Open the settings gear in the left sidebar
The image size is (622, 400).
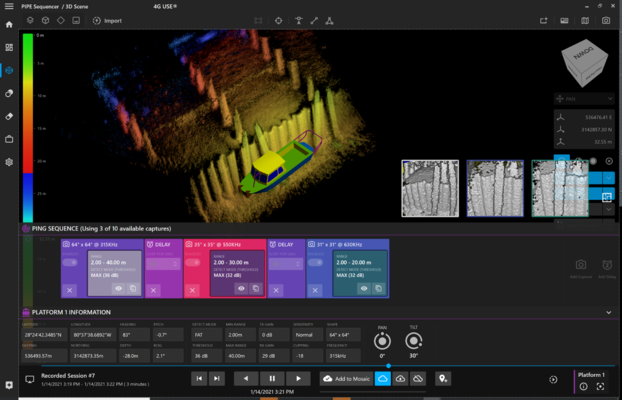9,162
